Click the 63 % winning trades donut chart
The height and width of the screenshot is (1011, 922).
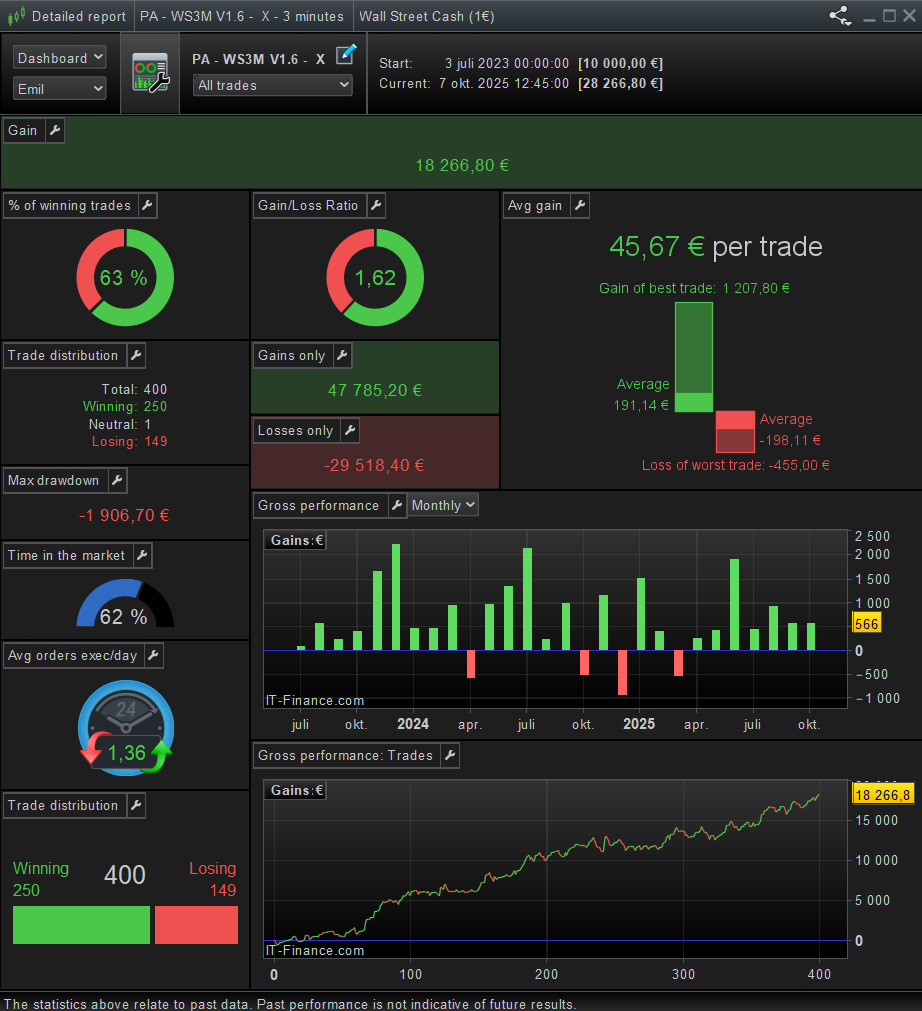point(125,278)
